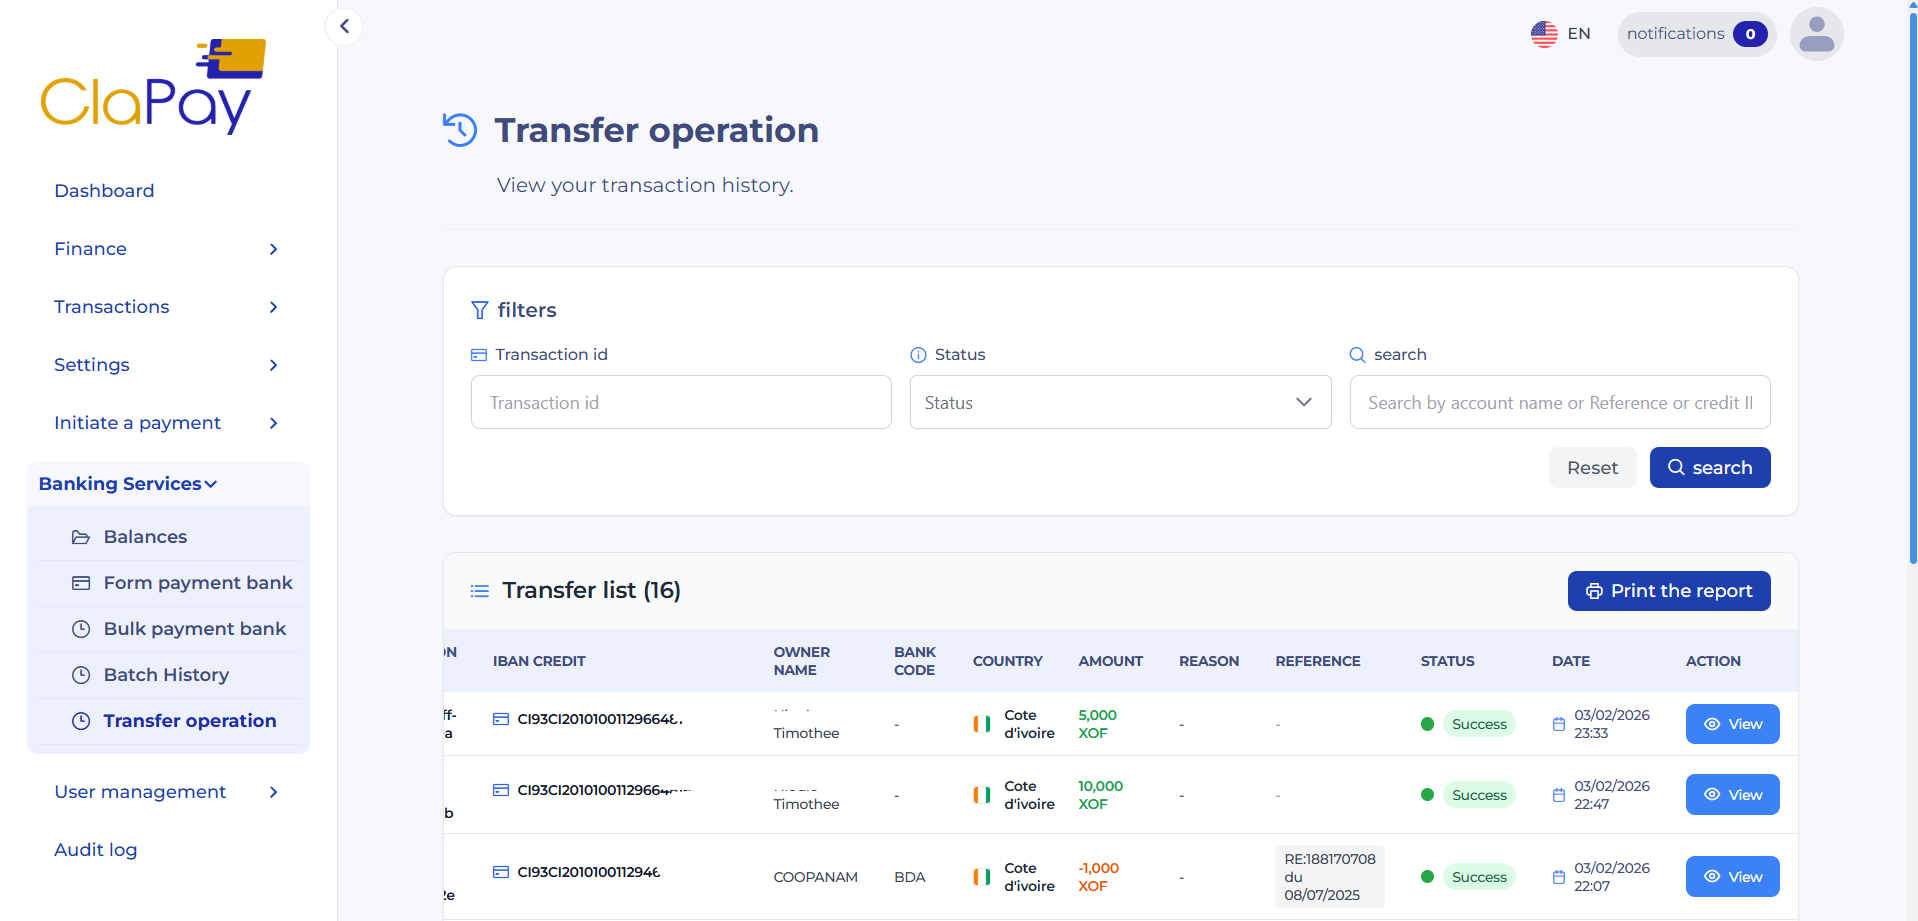Screen dimensions: 1918x921
Task: Click the Balances folder icon
Action: pyautogui.click(x=80, y=536)
